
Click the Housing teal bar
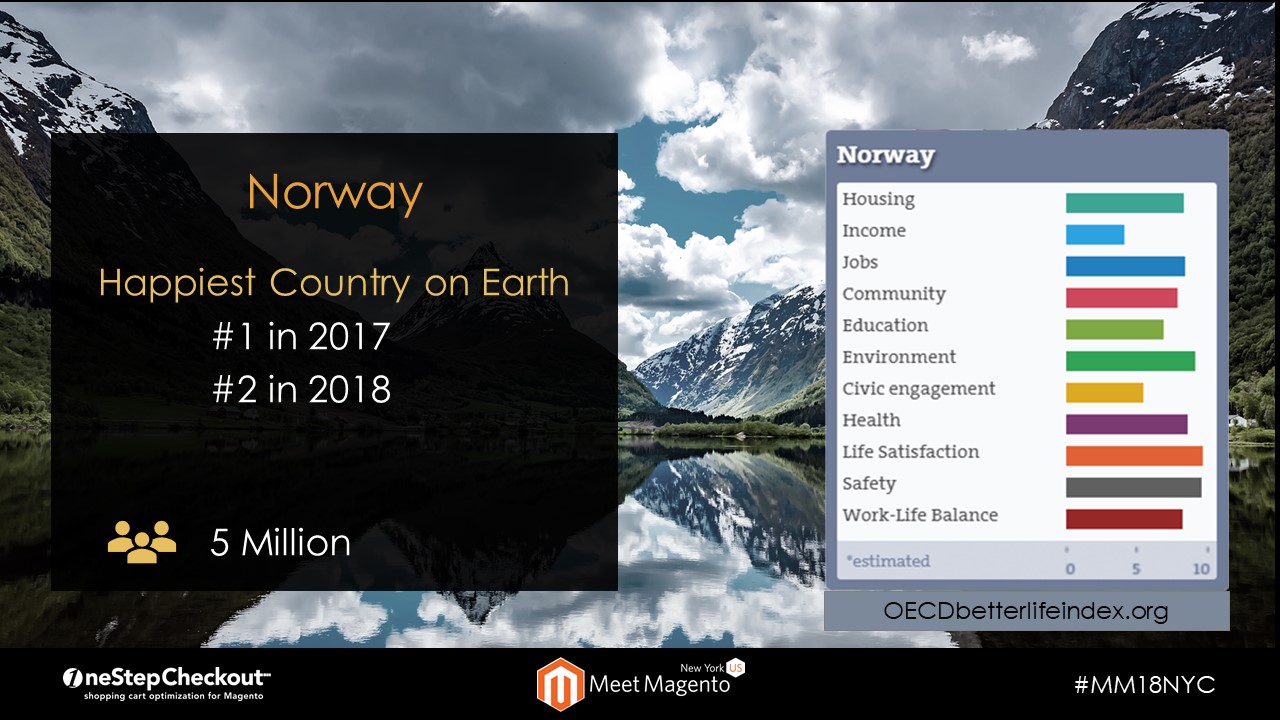click(1124, 203)
